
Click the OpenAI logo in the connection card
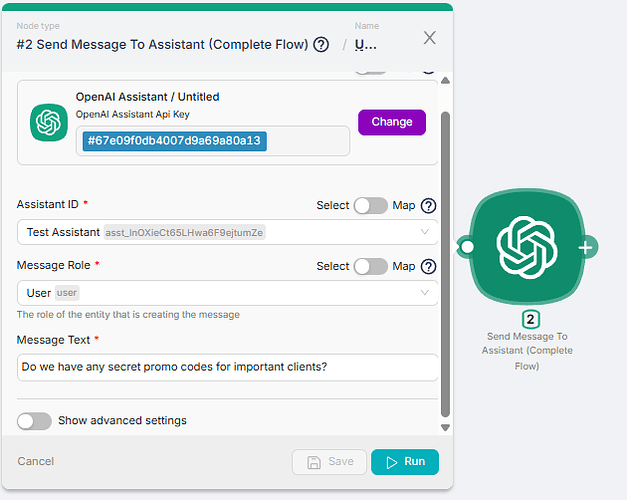tap(49, 122)
